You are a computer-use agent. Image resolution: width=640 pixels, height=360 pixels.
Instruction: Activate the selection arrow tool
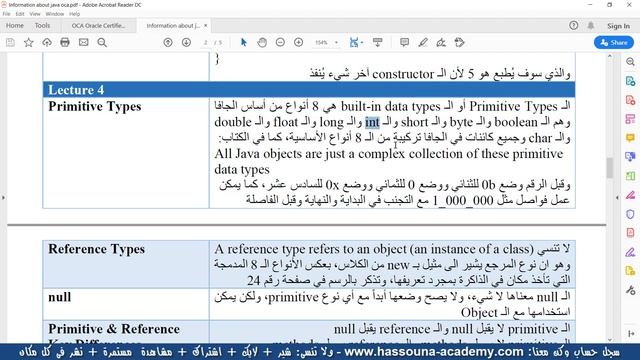tap(244, 42)
